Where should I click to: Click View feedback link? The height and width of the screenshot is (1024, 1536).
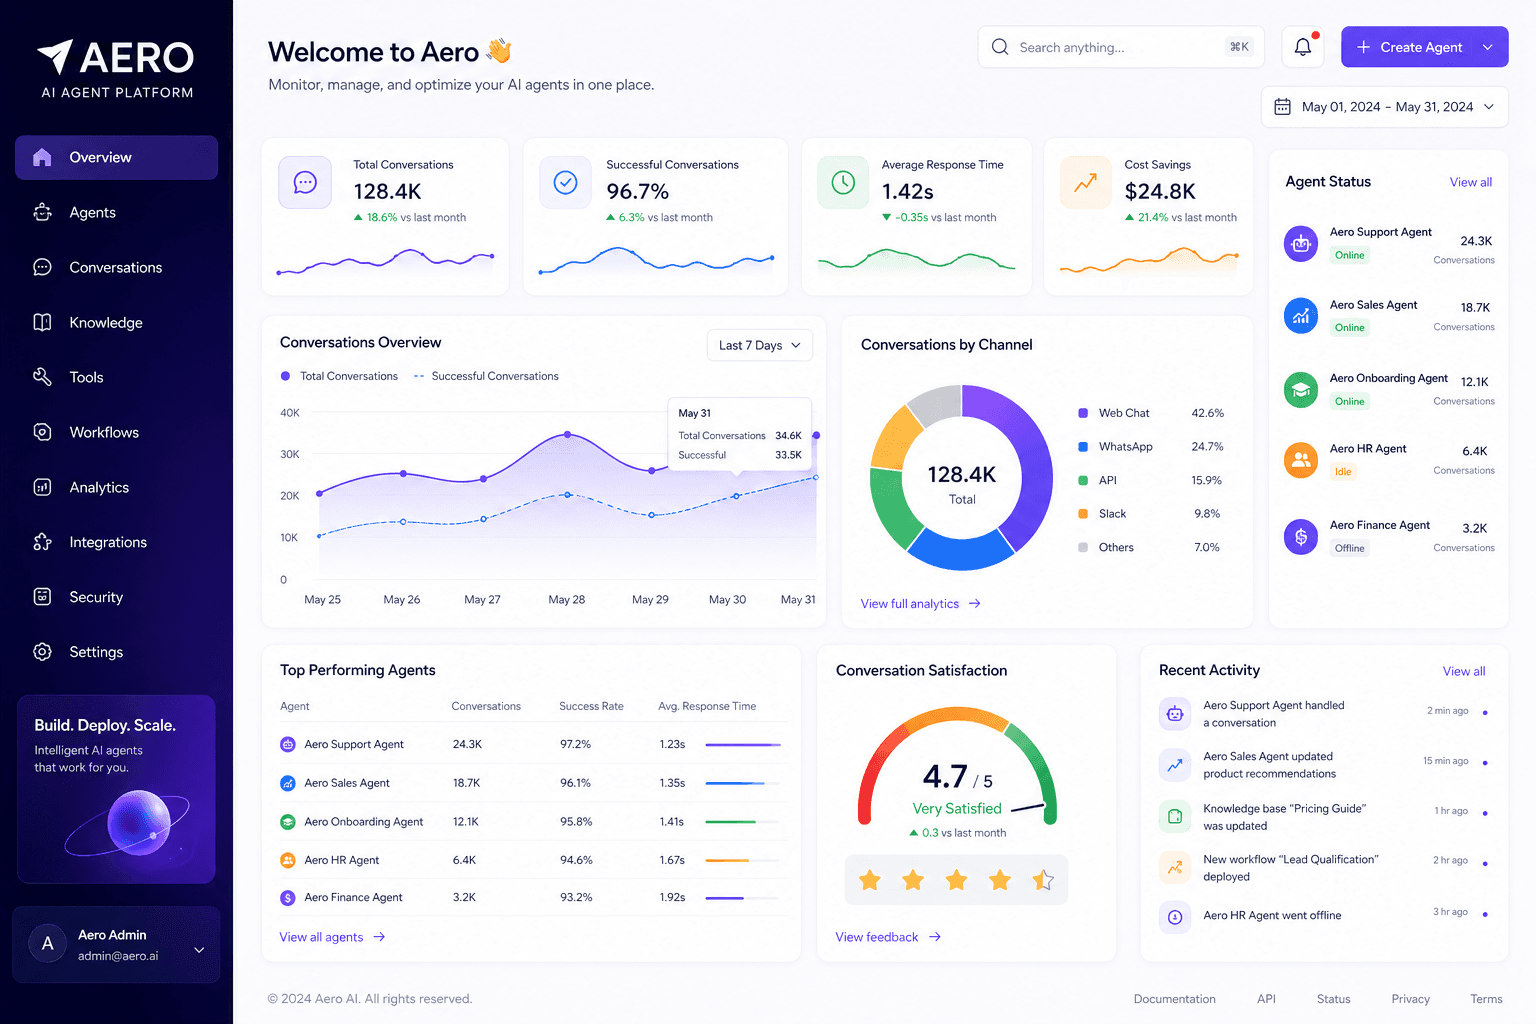coord(888,937)
